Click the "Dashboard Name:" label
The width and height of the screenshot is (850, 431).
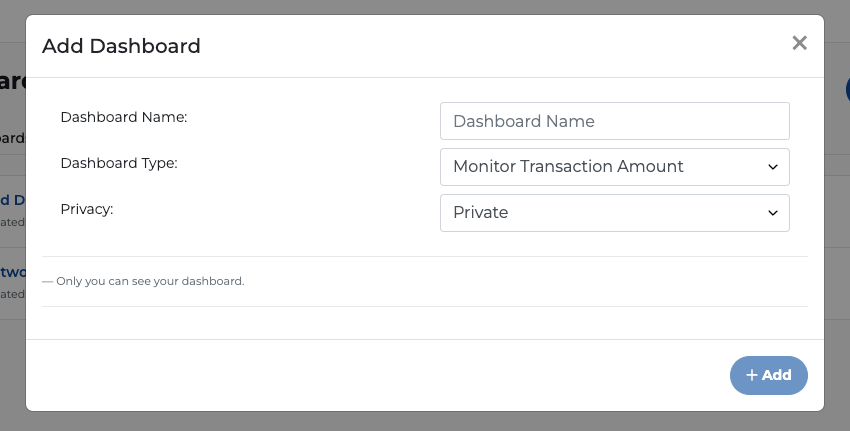coord(124,117)
